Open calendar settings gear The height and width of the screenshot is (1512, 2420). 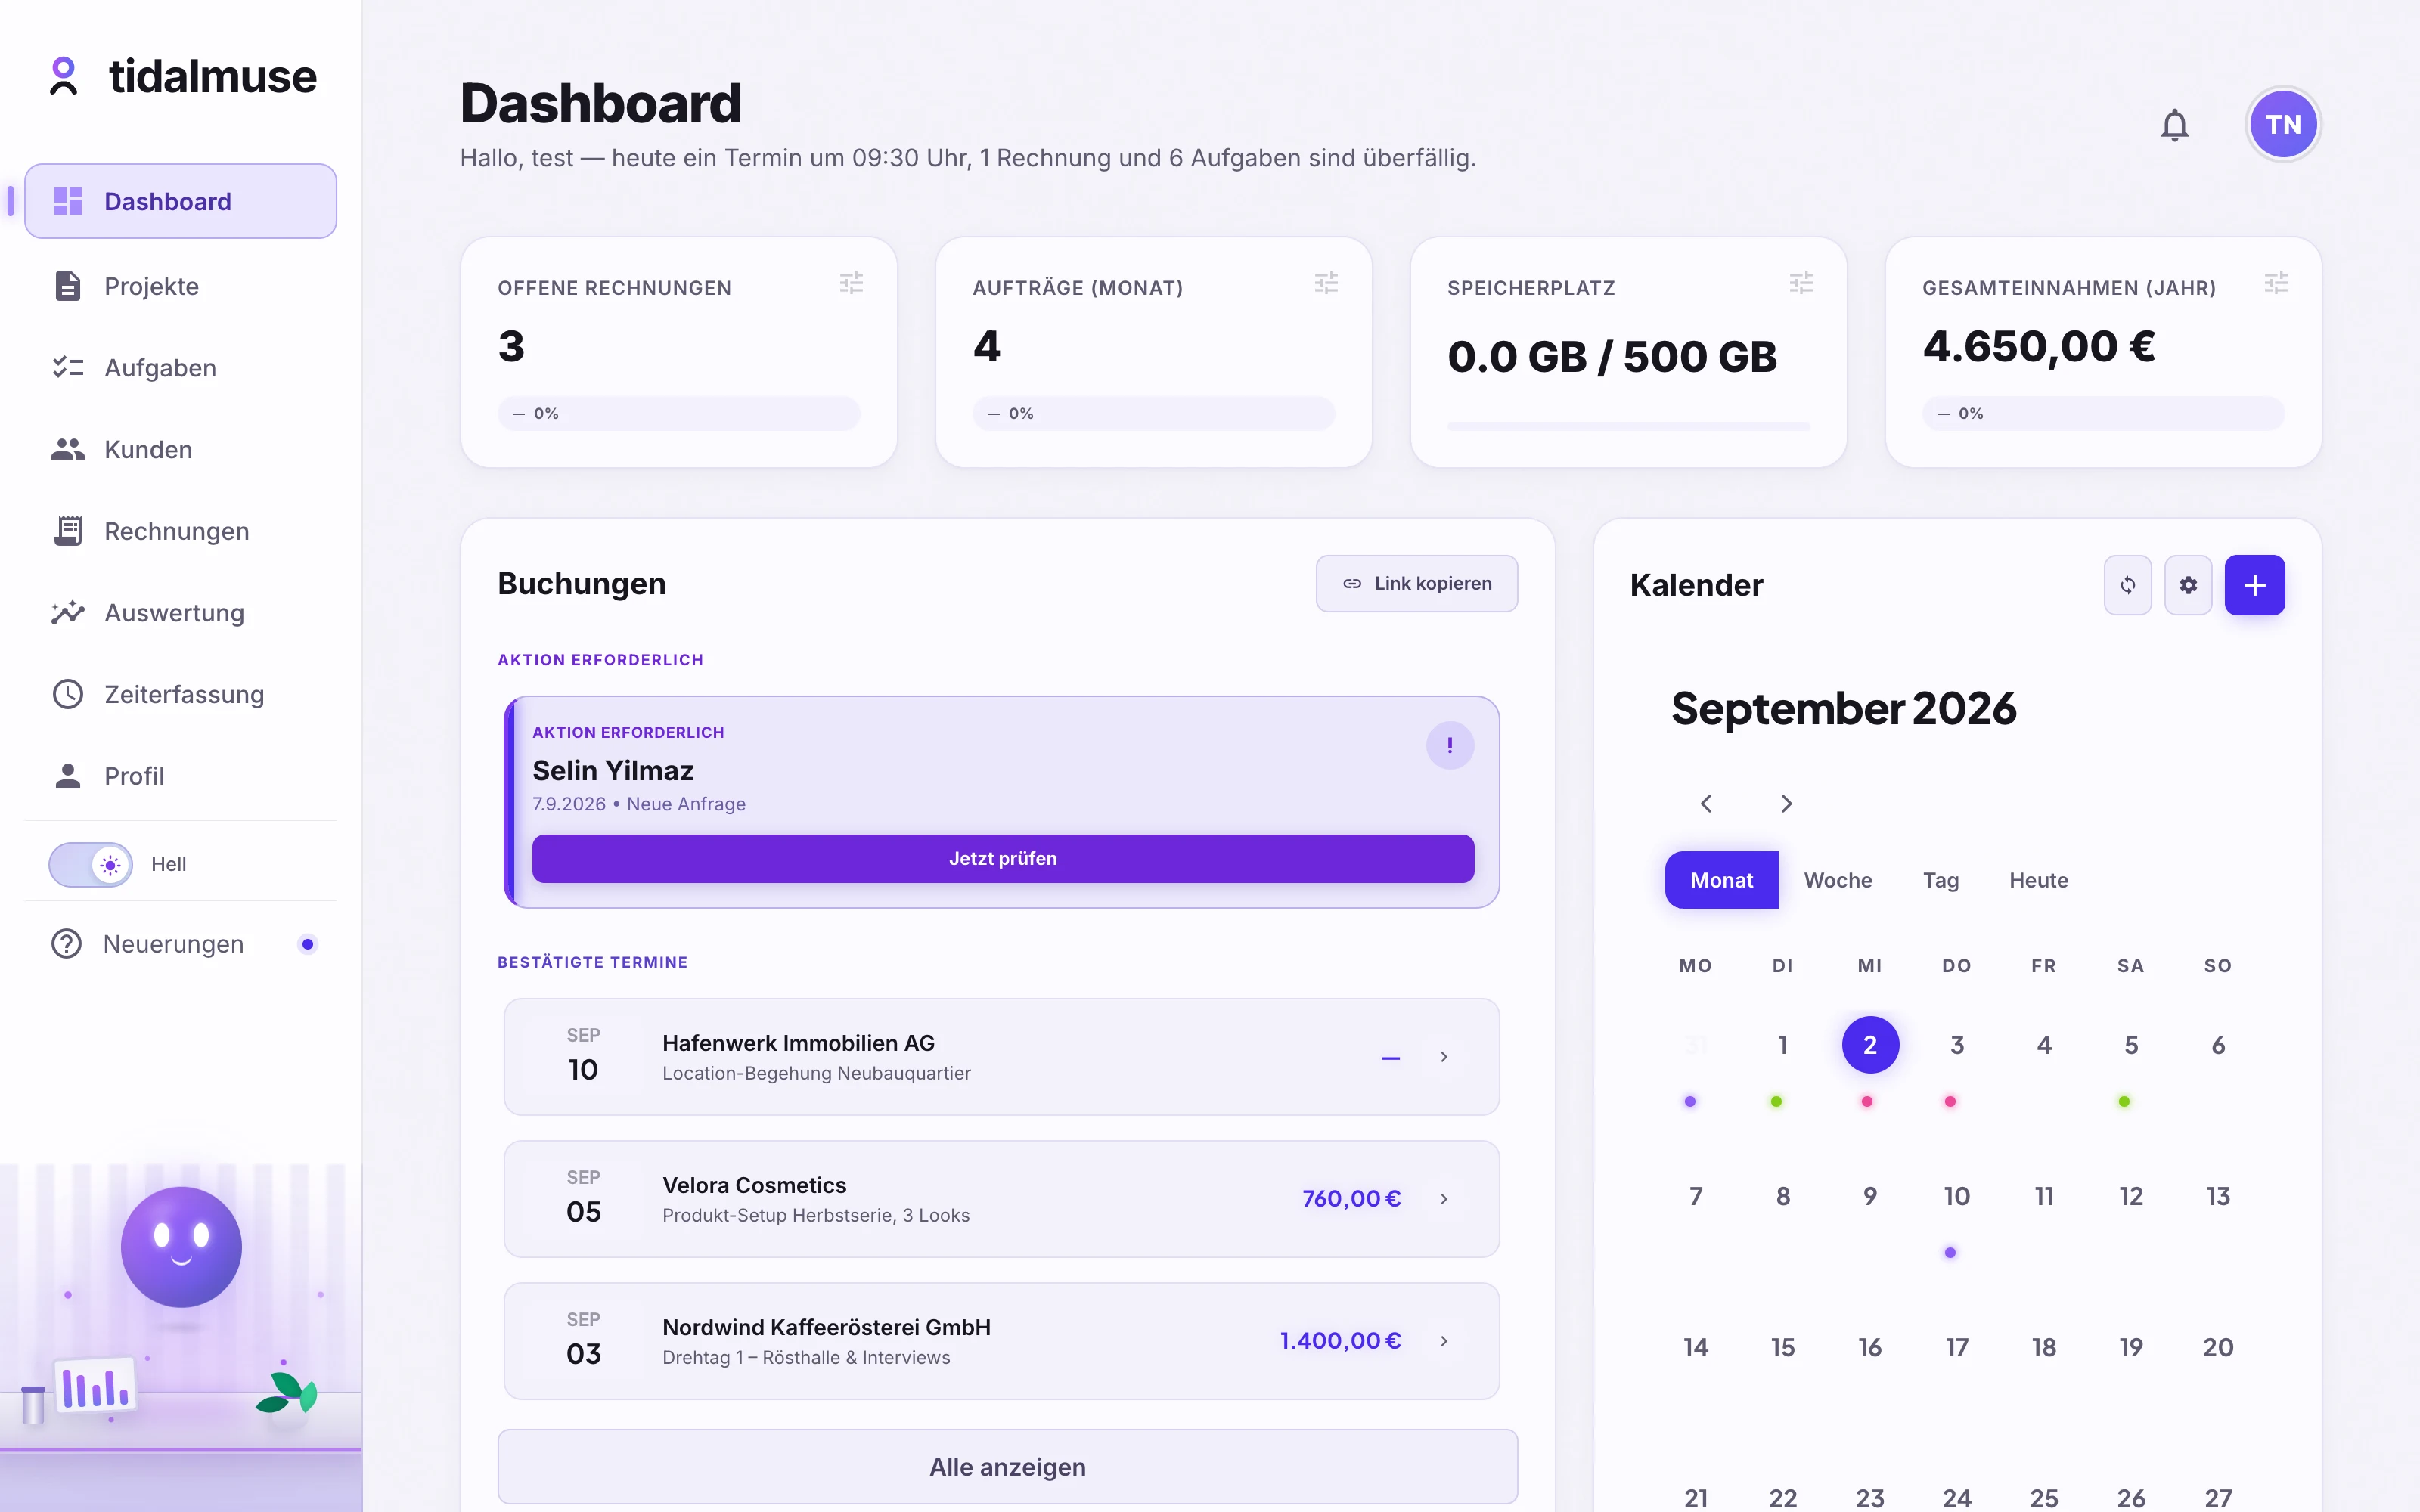pyautogui.click(x=2188, y=585)
